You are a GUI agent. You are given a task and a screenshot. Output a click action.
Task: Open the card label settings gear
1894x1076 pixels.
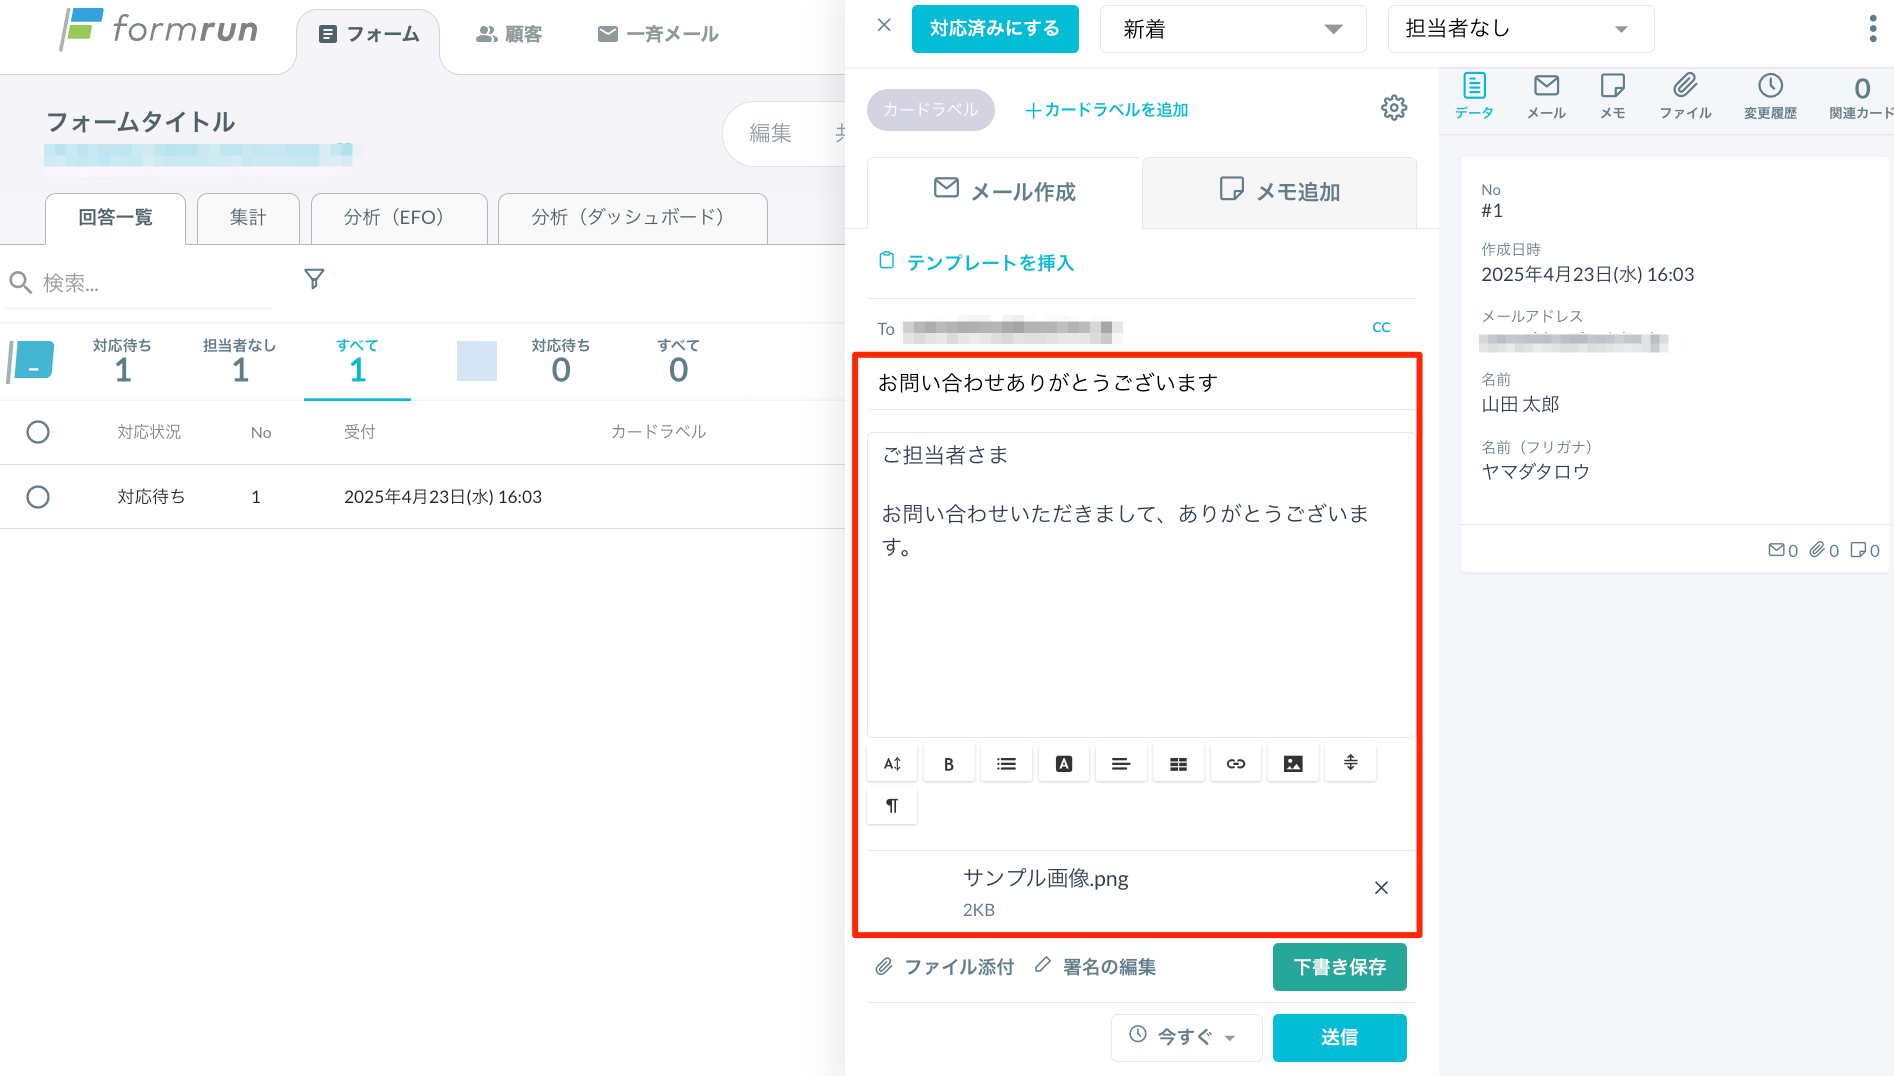(x=1394, y=108)
